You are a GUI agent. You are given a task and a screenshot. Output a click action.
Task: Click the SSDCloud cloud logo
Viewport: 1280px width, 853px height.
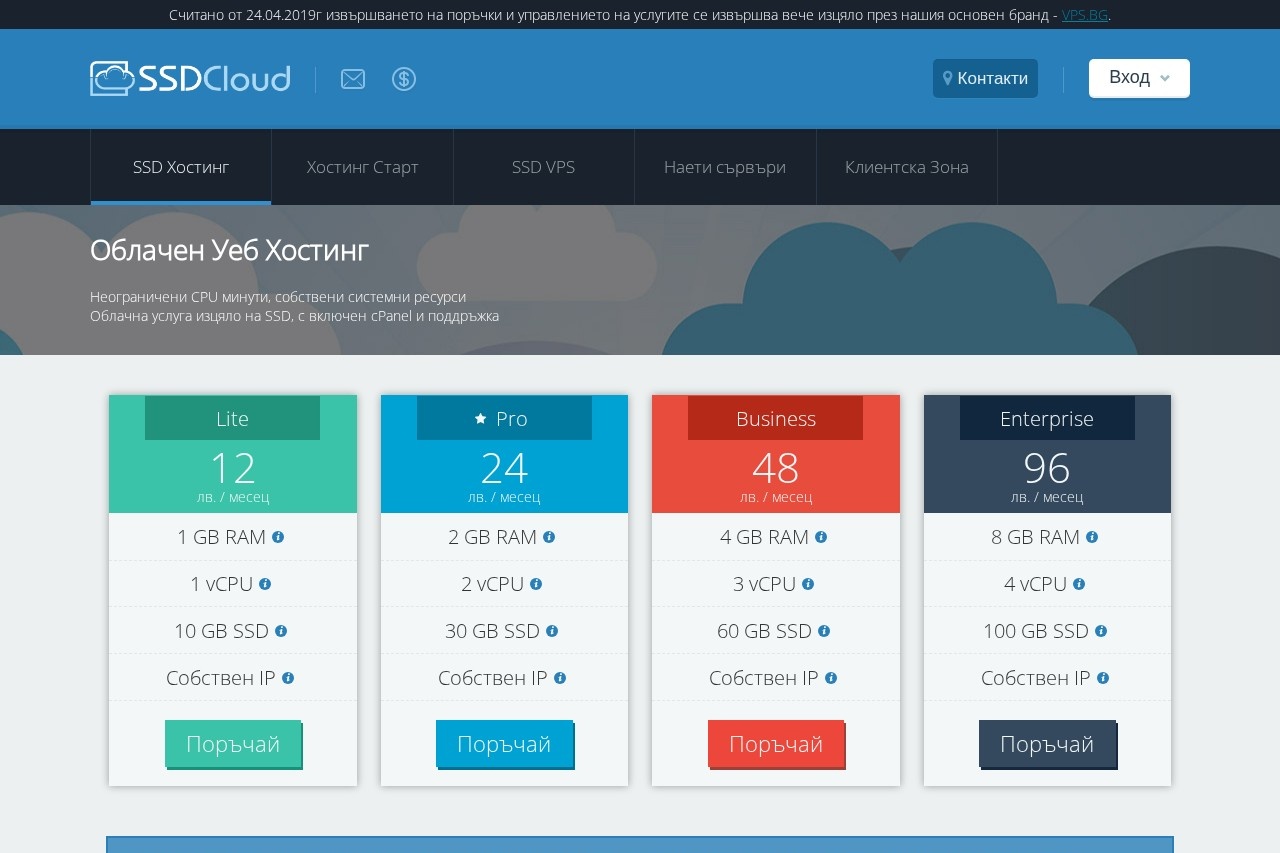pyautogui.click(x=112, y=76)
